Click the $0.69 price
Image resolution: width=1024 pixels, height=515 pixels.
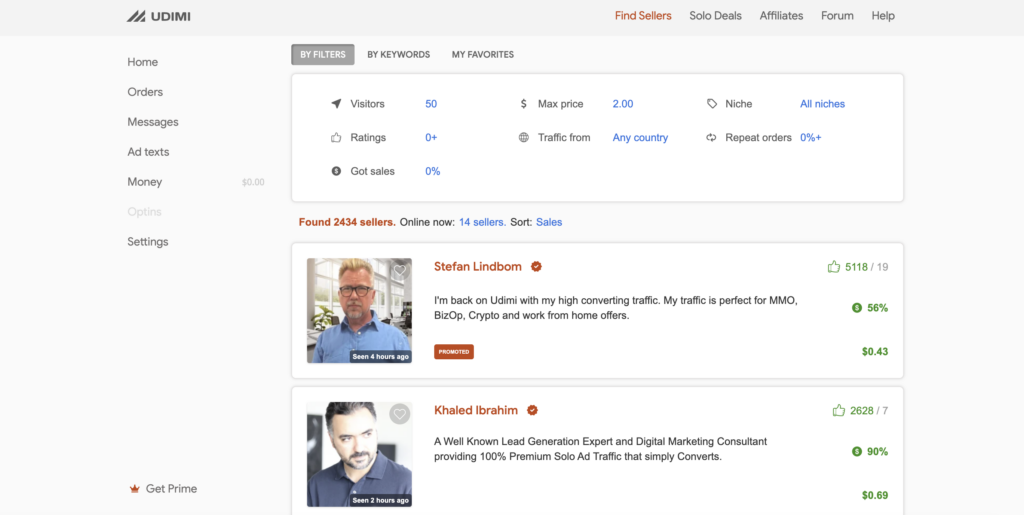click(x=874, y=495)
